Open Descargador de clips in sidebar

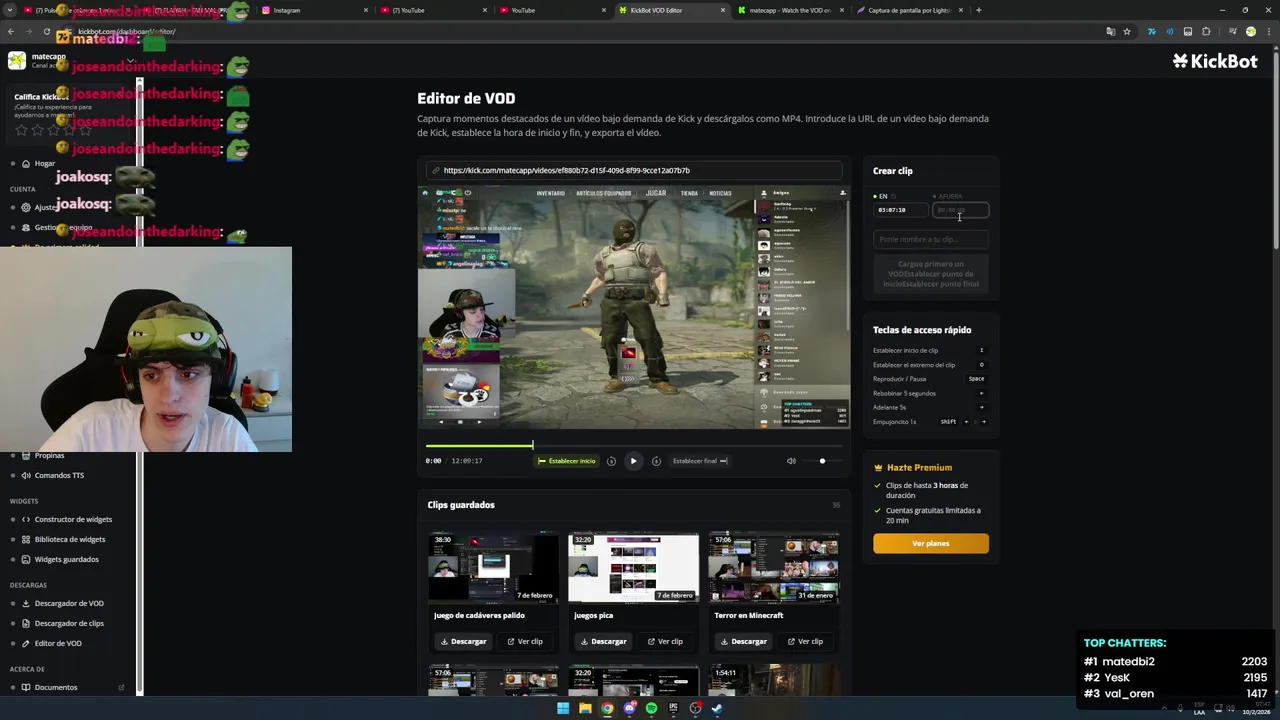click(x=69, y=623)
